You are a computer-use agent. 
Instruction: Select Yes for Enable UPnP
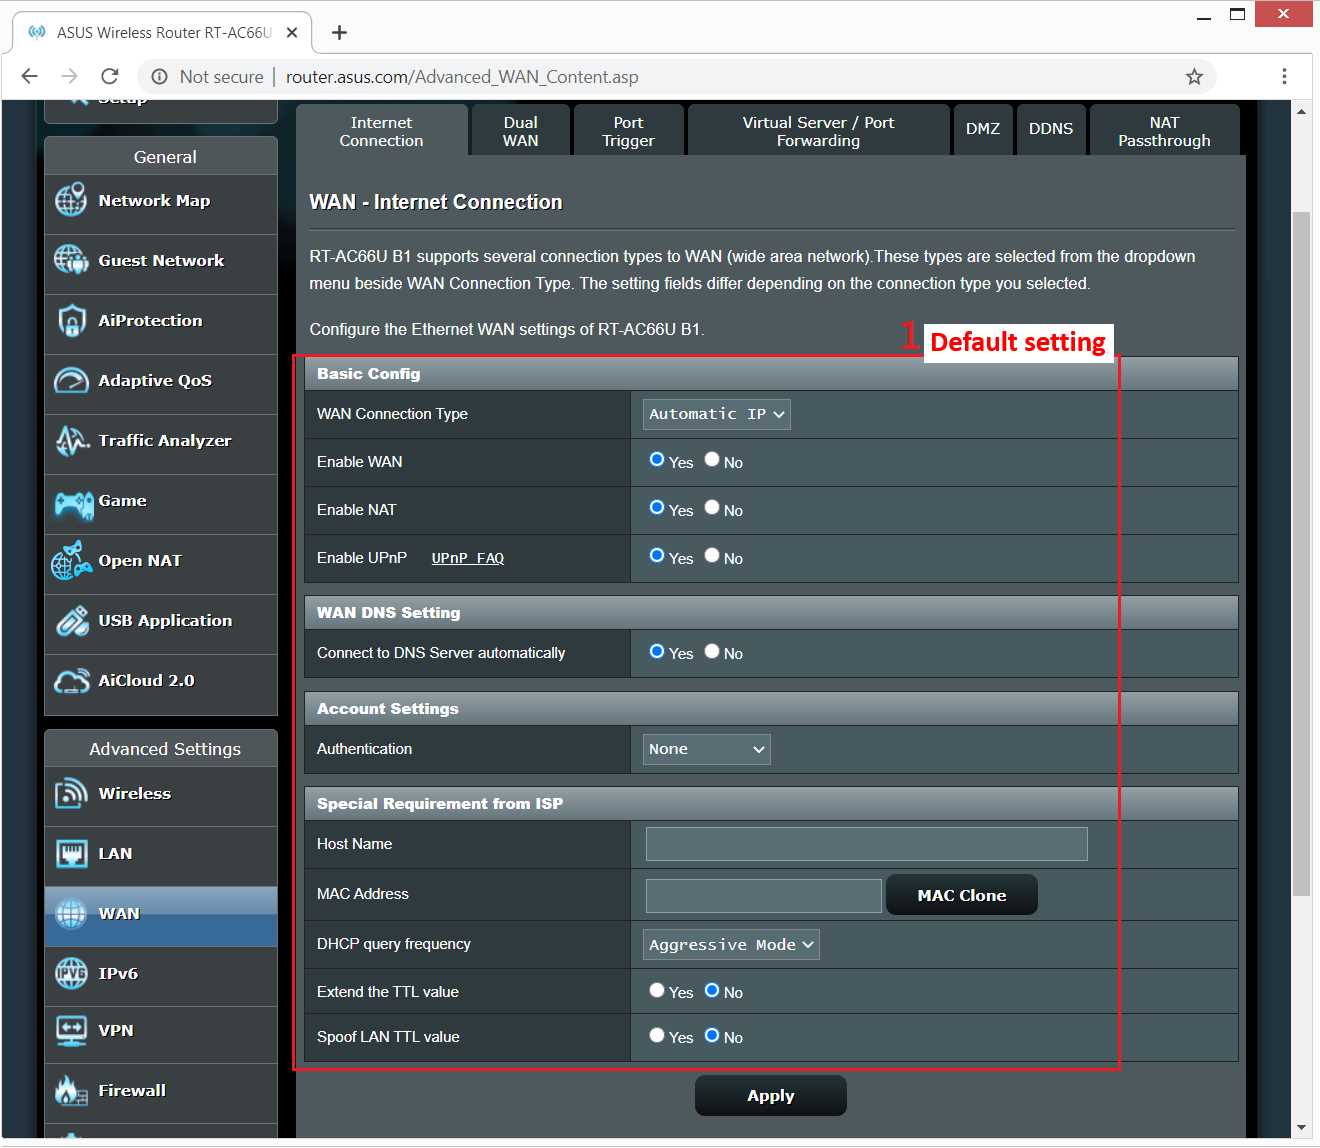tap(657, 556)
